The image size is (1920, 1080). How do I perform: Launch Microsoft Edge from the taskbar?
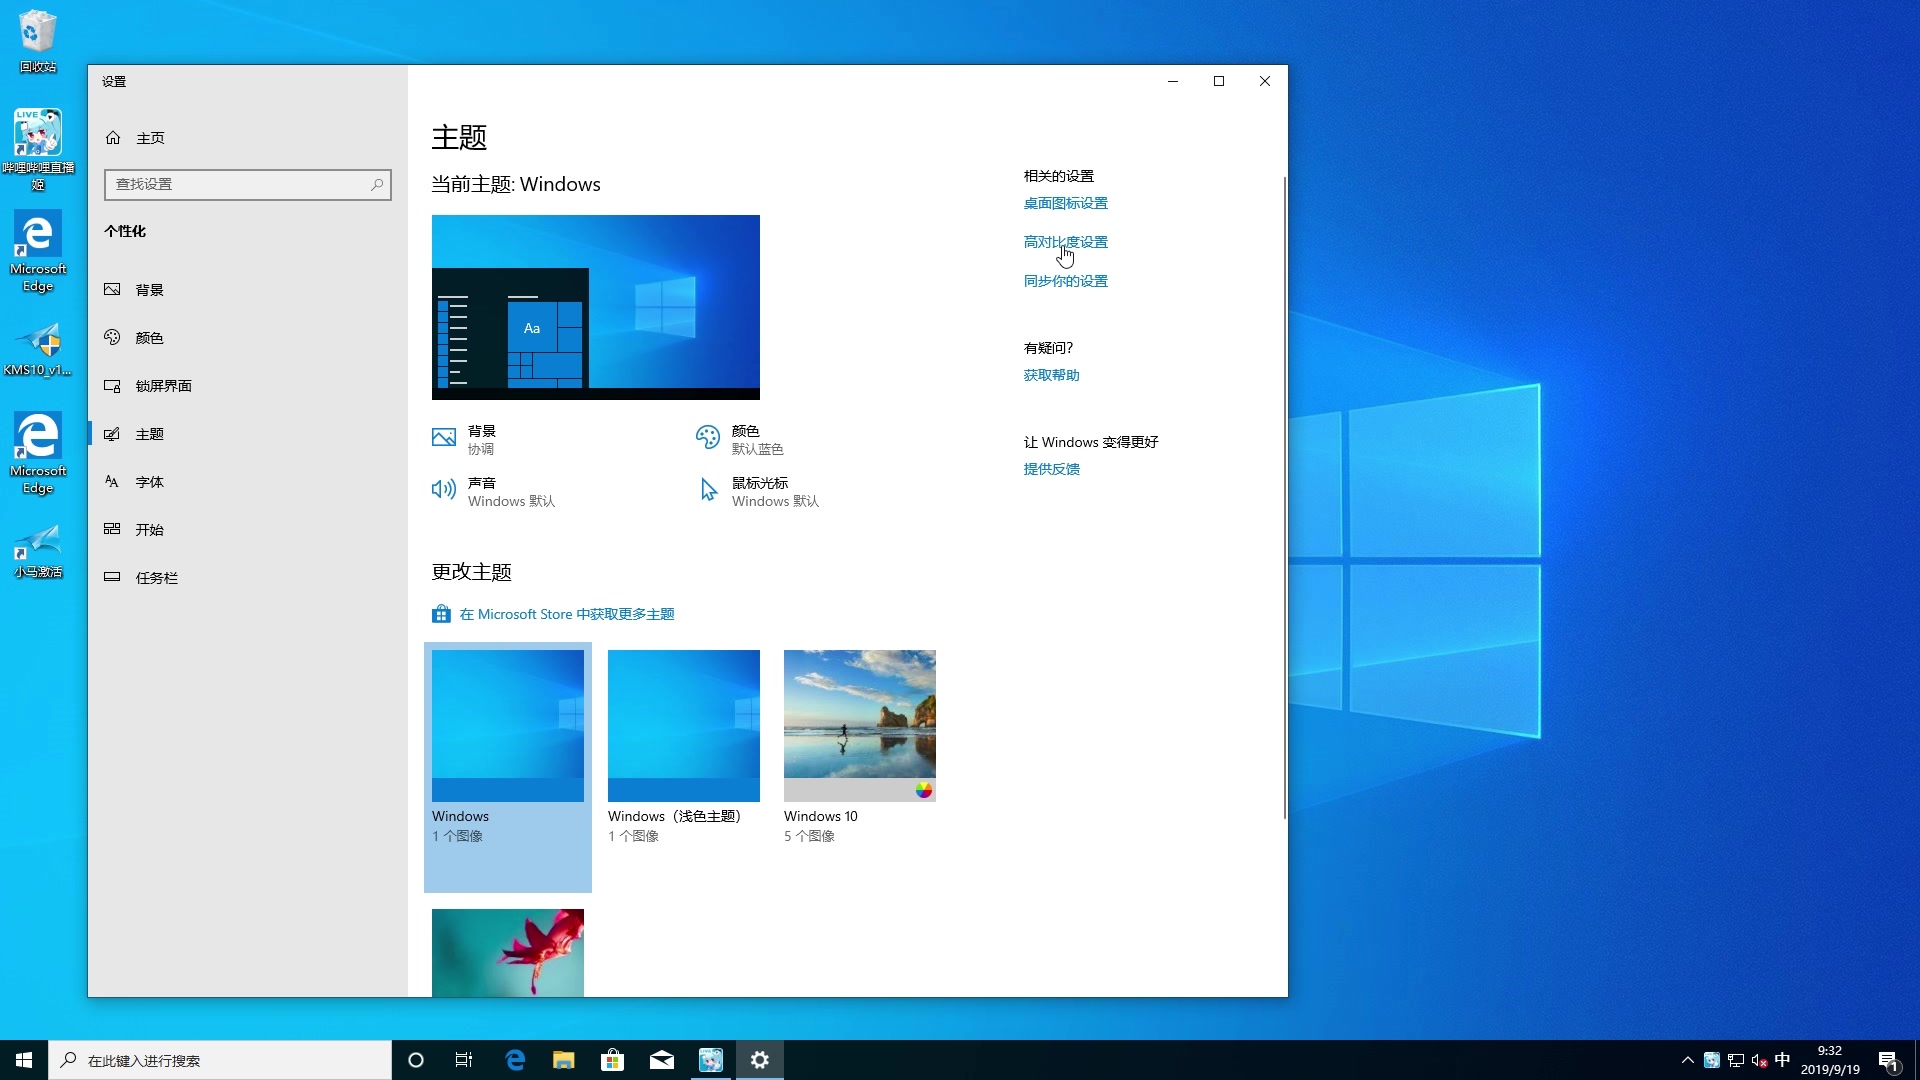point(514,1059)
